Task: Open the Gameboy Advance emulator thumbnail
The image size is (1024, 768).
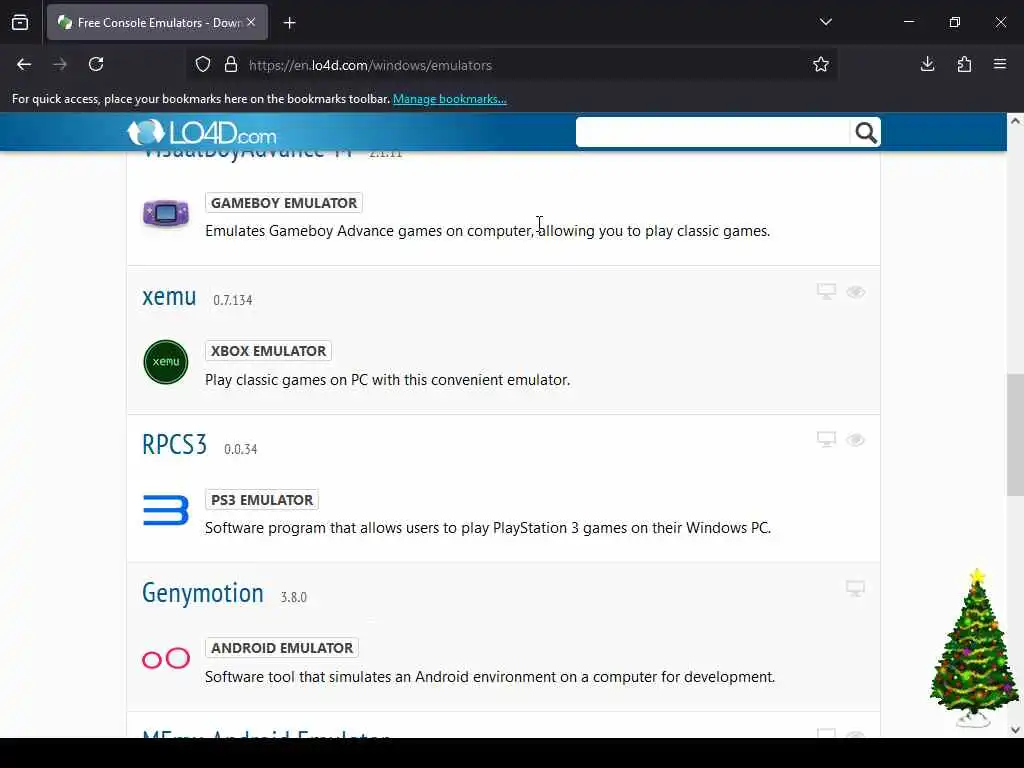Action: click(166, 214)
